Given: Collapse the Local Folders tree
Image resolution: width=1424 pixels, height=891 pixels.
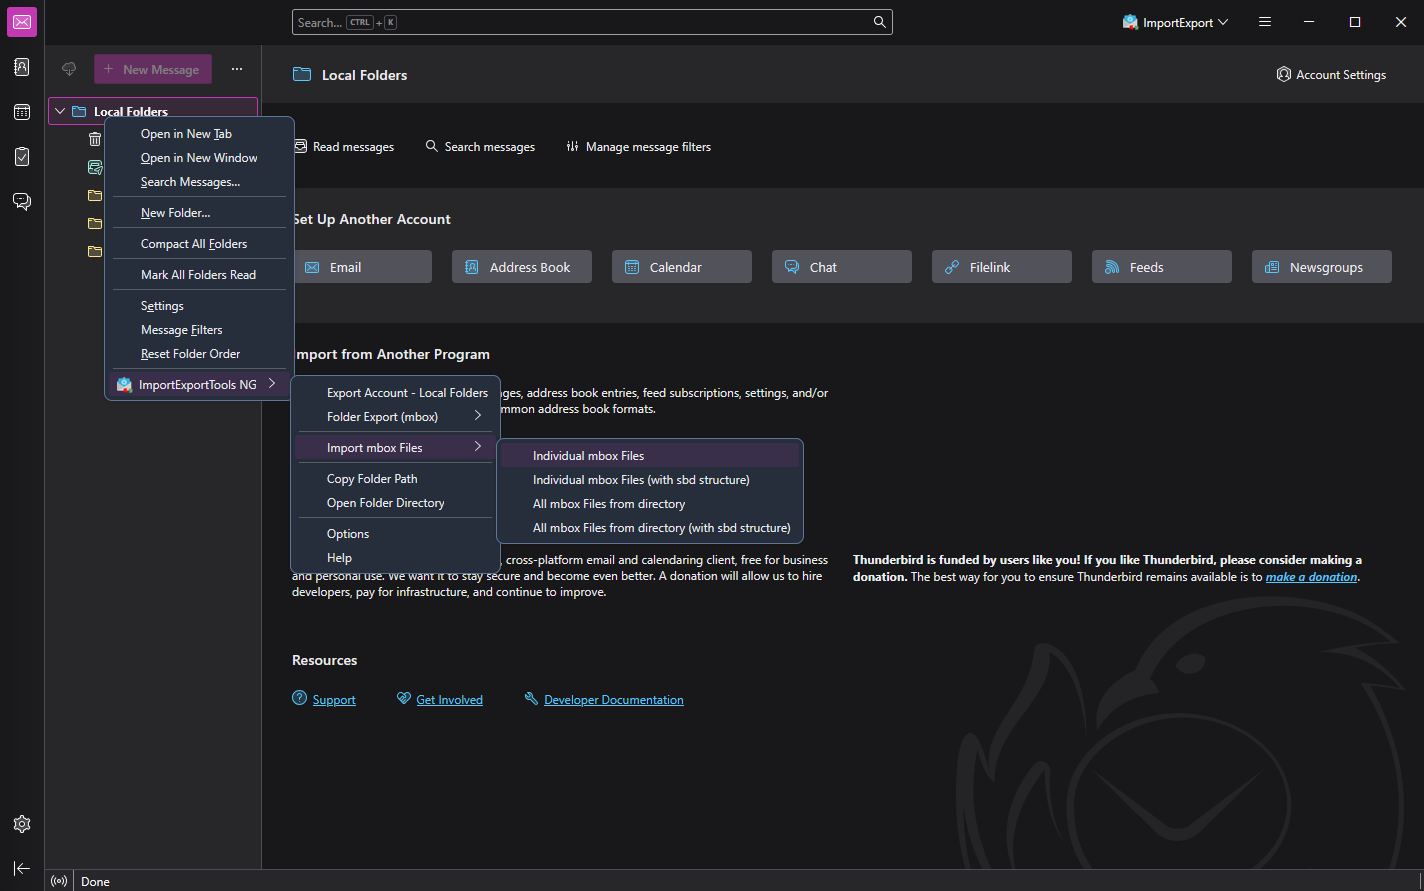Looking at the screenshot, I should point(60,111).
